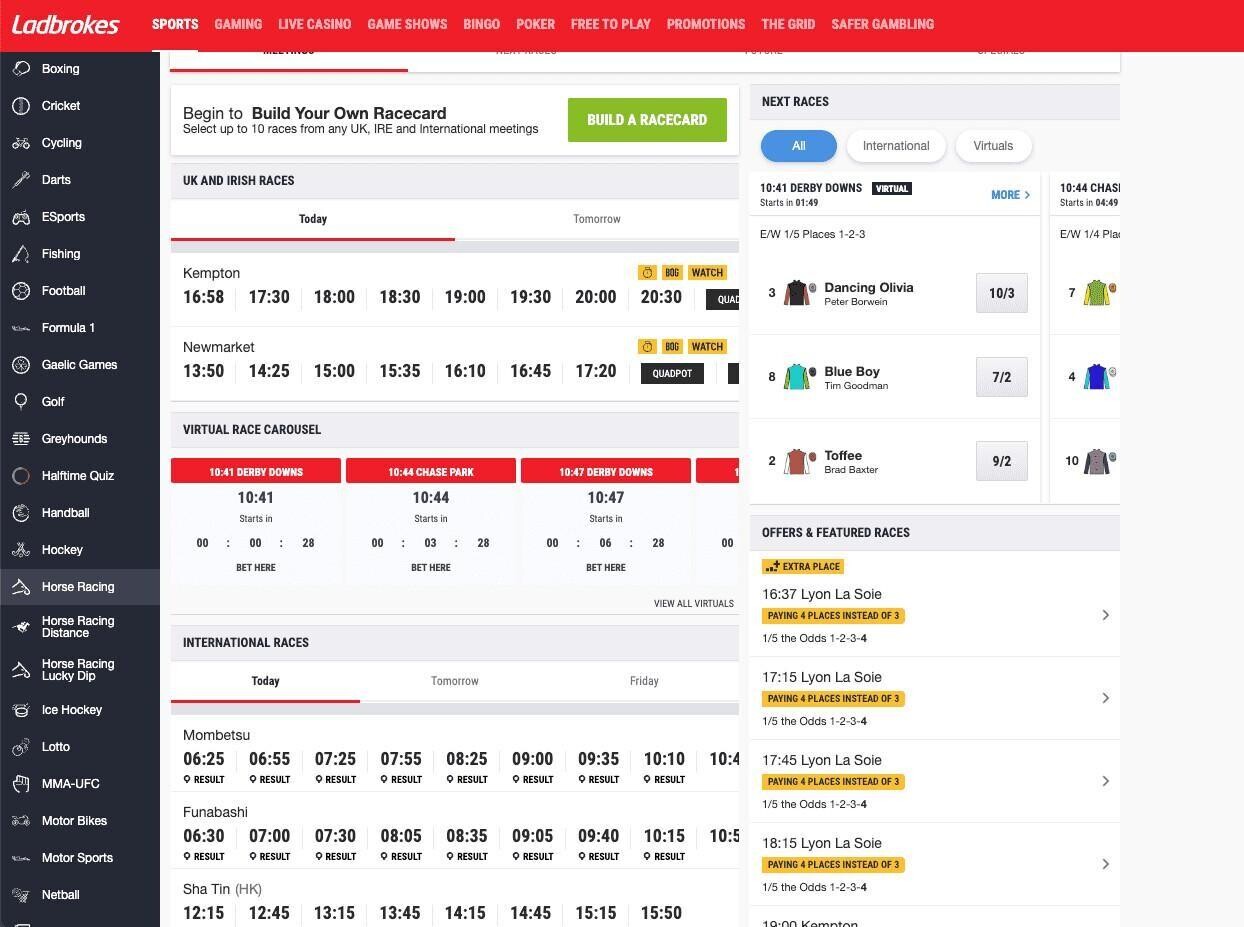This screenshot has height=927, width=1244.
Task: Open MORE for 10:41 Derby Downs
Action: [x=1010, y=195]
